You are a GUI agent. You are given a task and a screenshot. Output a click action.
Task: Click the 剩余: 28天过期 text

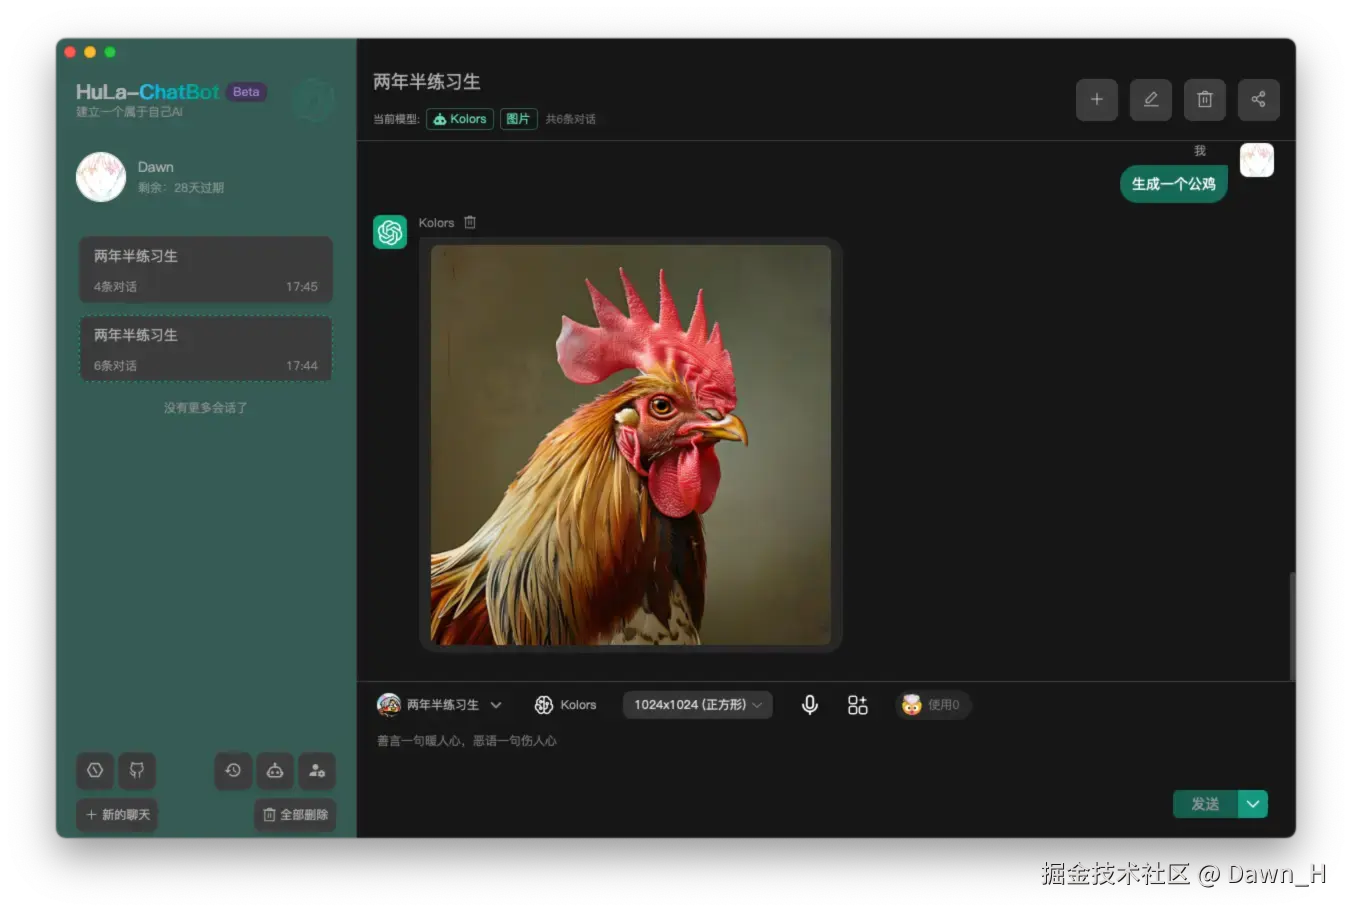(181, 188)
